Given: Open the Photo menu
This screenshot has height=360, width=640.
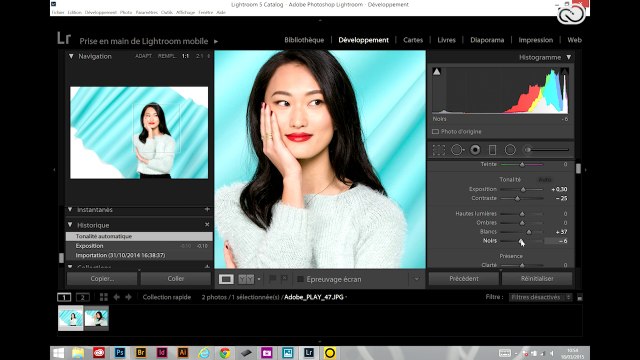Looking at the screenshot, I should [126, 13].
